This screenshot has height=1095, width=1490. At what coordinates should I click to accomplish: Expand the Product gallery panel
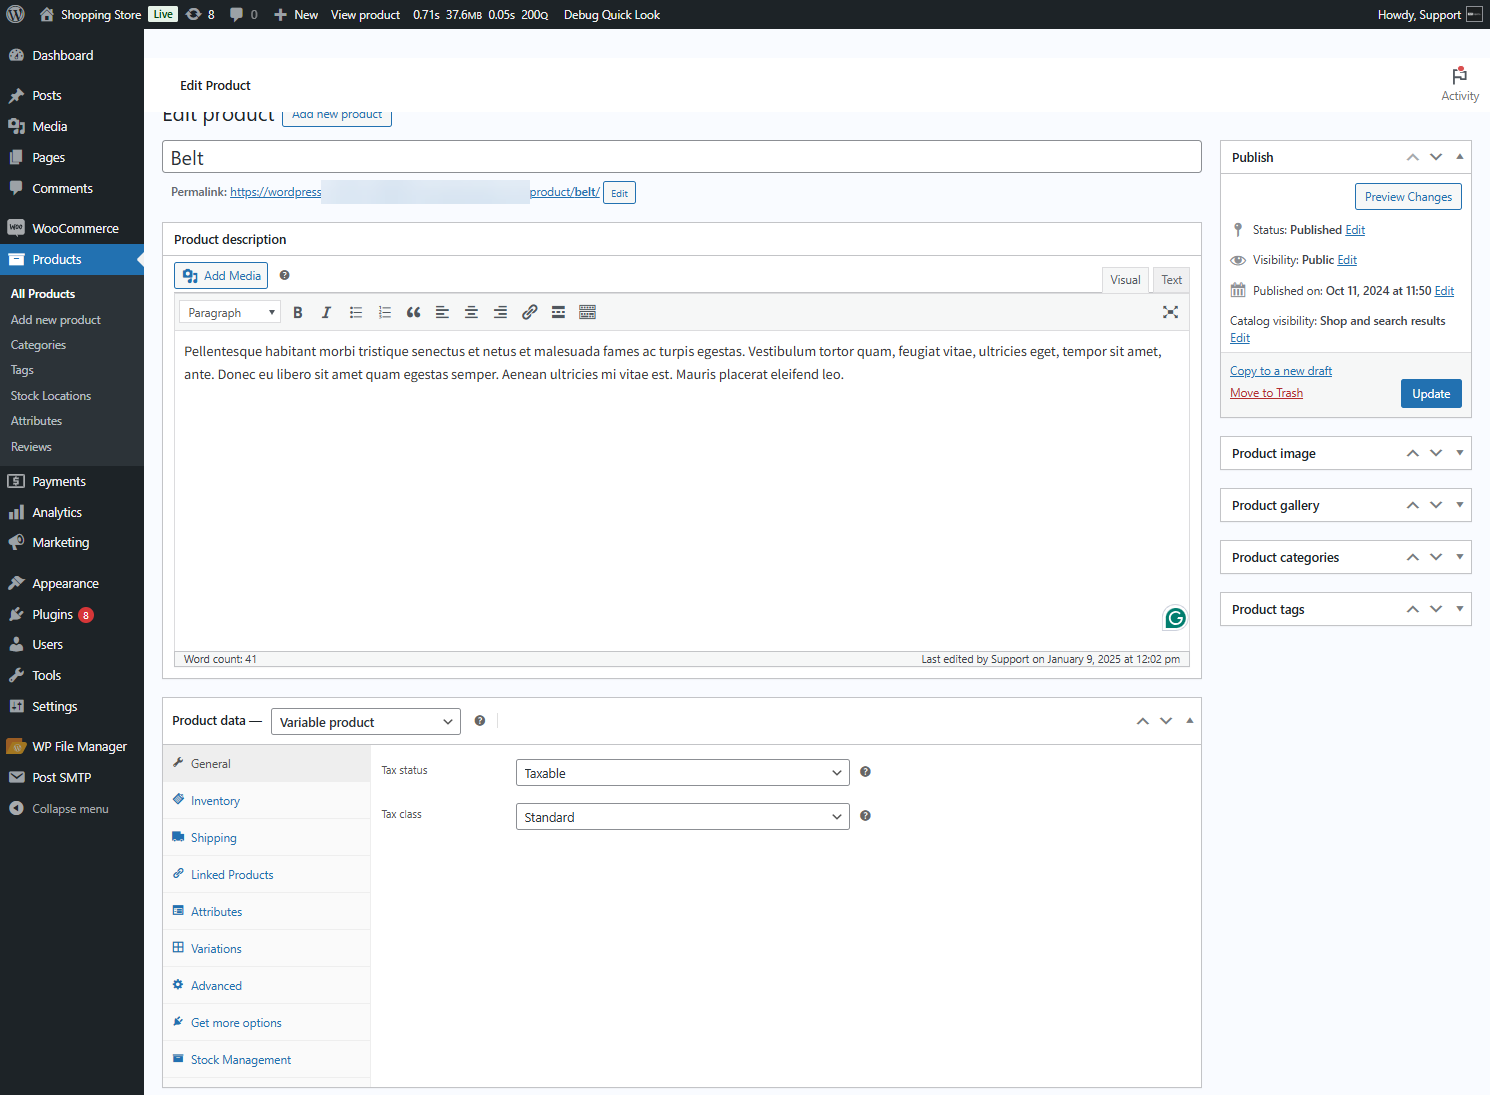1460,504
